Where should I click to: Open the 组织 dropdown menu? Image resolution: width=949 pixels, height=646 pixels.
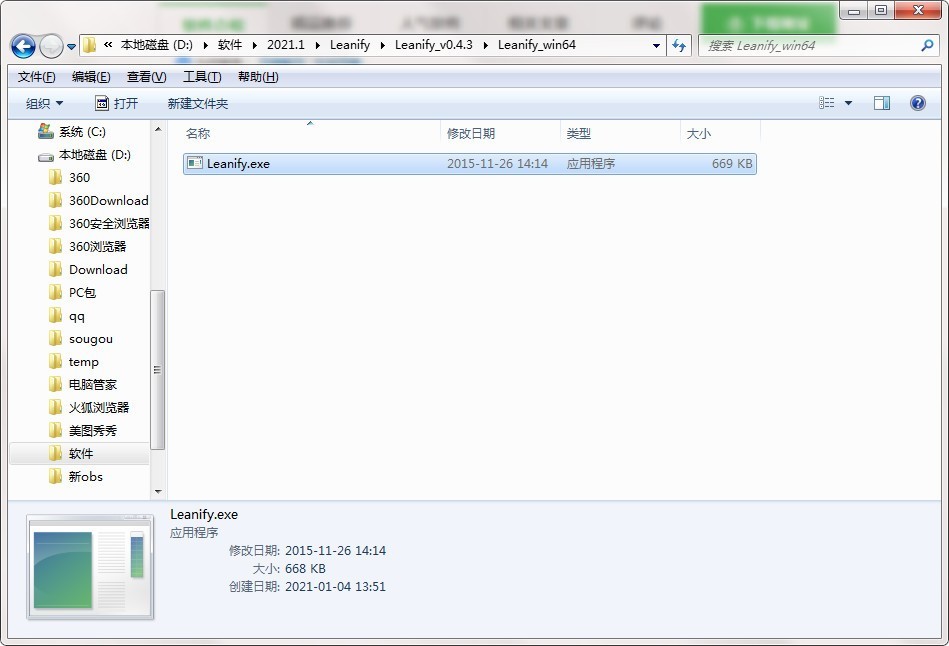click(44, 103)
